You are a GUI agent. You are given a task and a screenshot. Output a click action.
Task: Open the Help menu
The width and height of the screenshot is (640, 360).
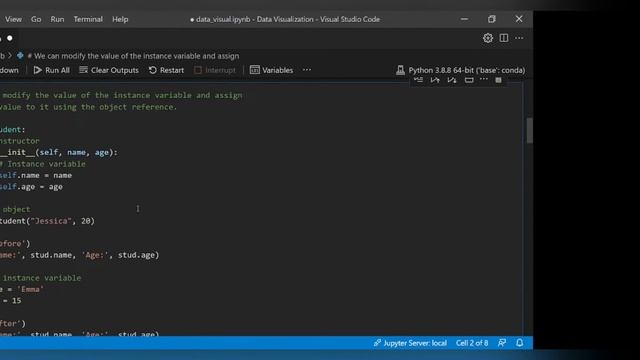click(x=120, y=19)
